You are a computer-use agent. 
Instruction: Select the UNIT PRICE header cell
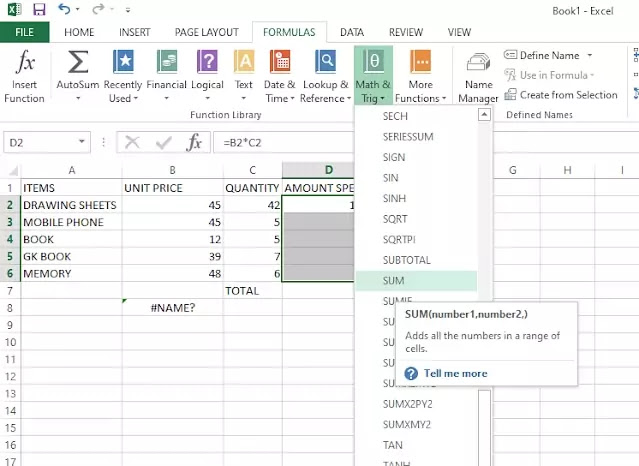click(172, 188)
